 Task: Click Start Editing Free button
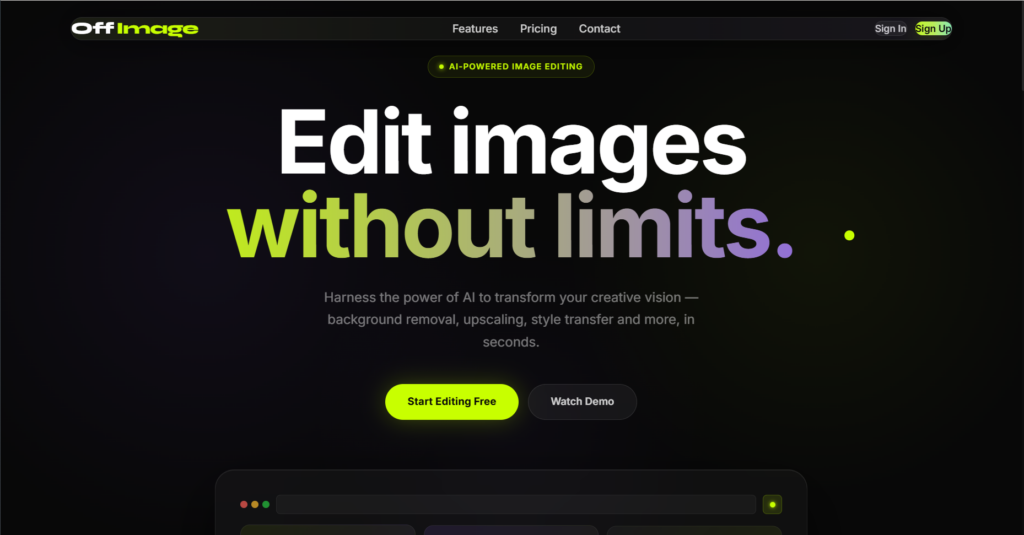(452, 402)
